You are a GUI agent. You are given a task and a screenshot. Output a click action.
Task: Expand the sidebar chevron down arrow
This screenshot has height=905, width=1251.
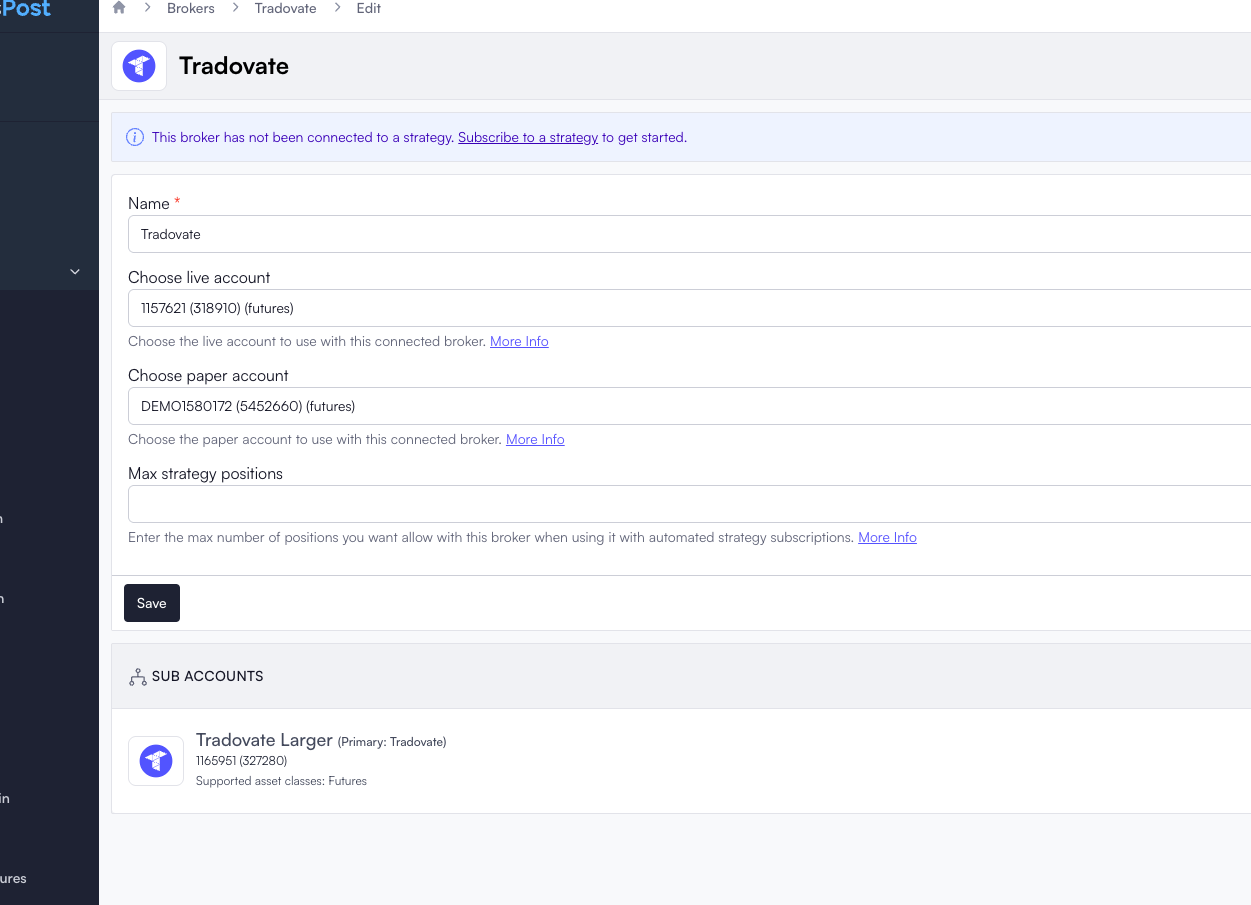[x=75, y=271]
